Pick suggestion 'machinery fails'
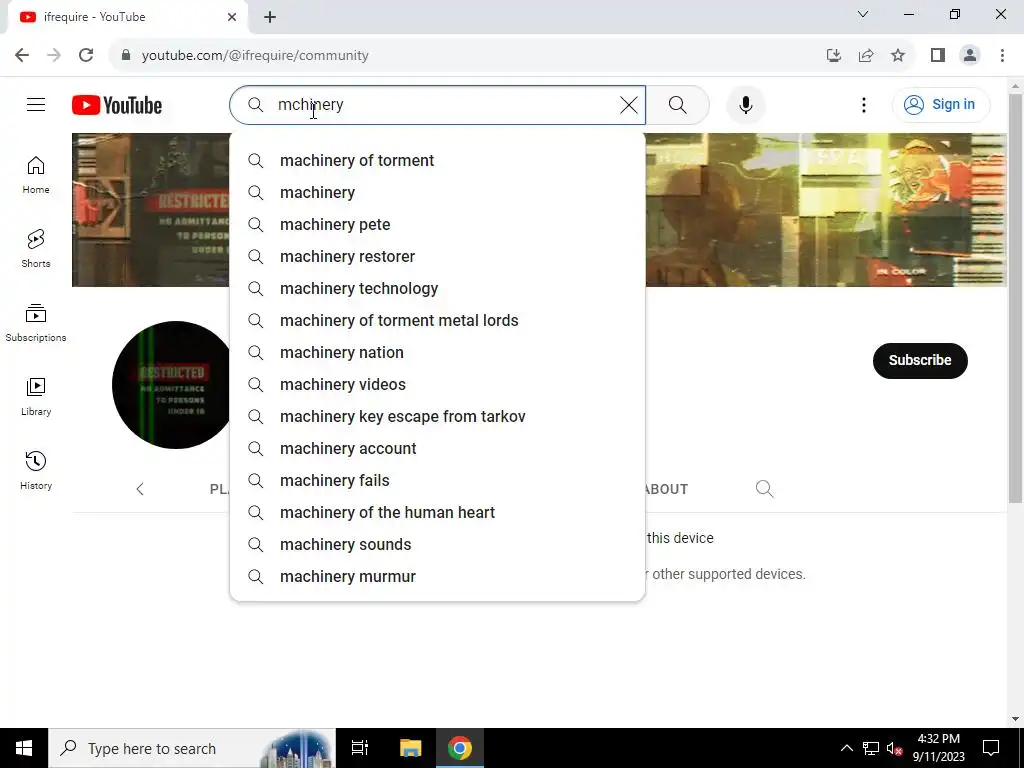 click(438, 481)
